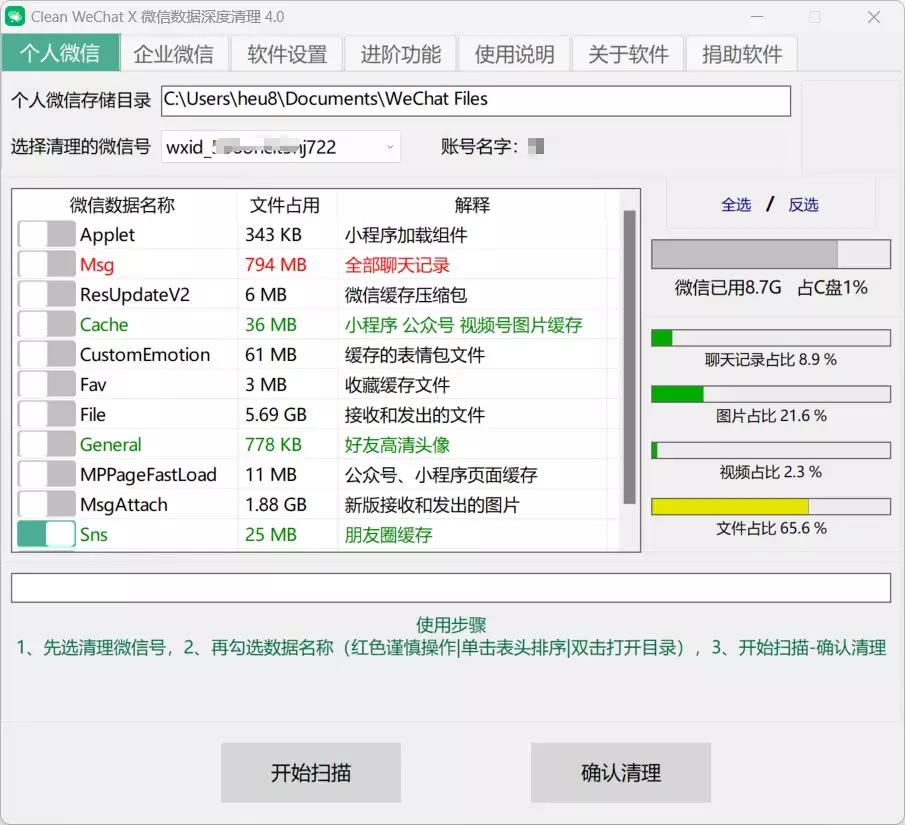Disable the Sns row switch
The width and height of the screenshot is (905, 825).
pyautogui.click(x=46, y=535)
